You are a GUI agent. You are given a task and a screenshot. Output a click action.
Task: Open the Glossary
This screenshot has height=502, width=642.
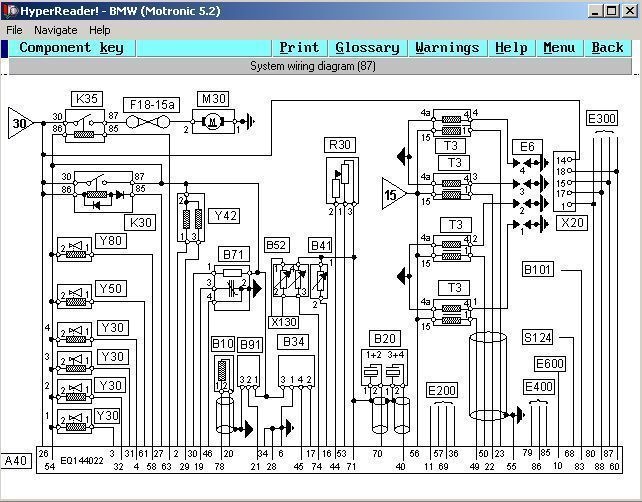pyautogui.click(x=367, y=48)
